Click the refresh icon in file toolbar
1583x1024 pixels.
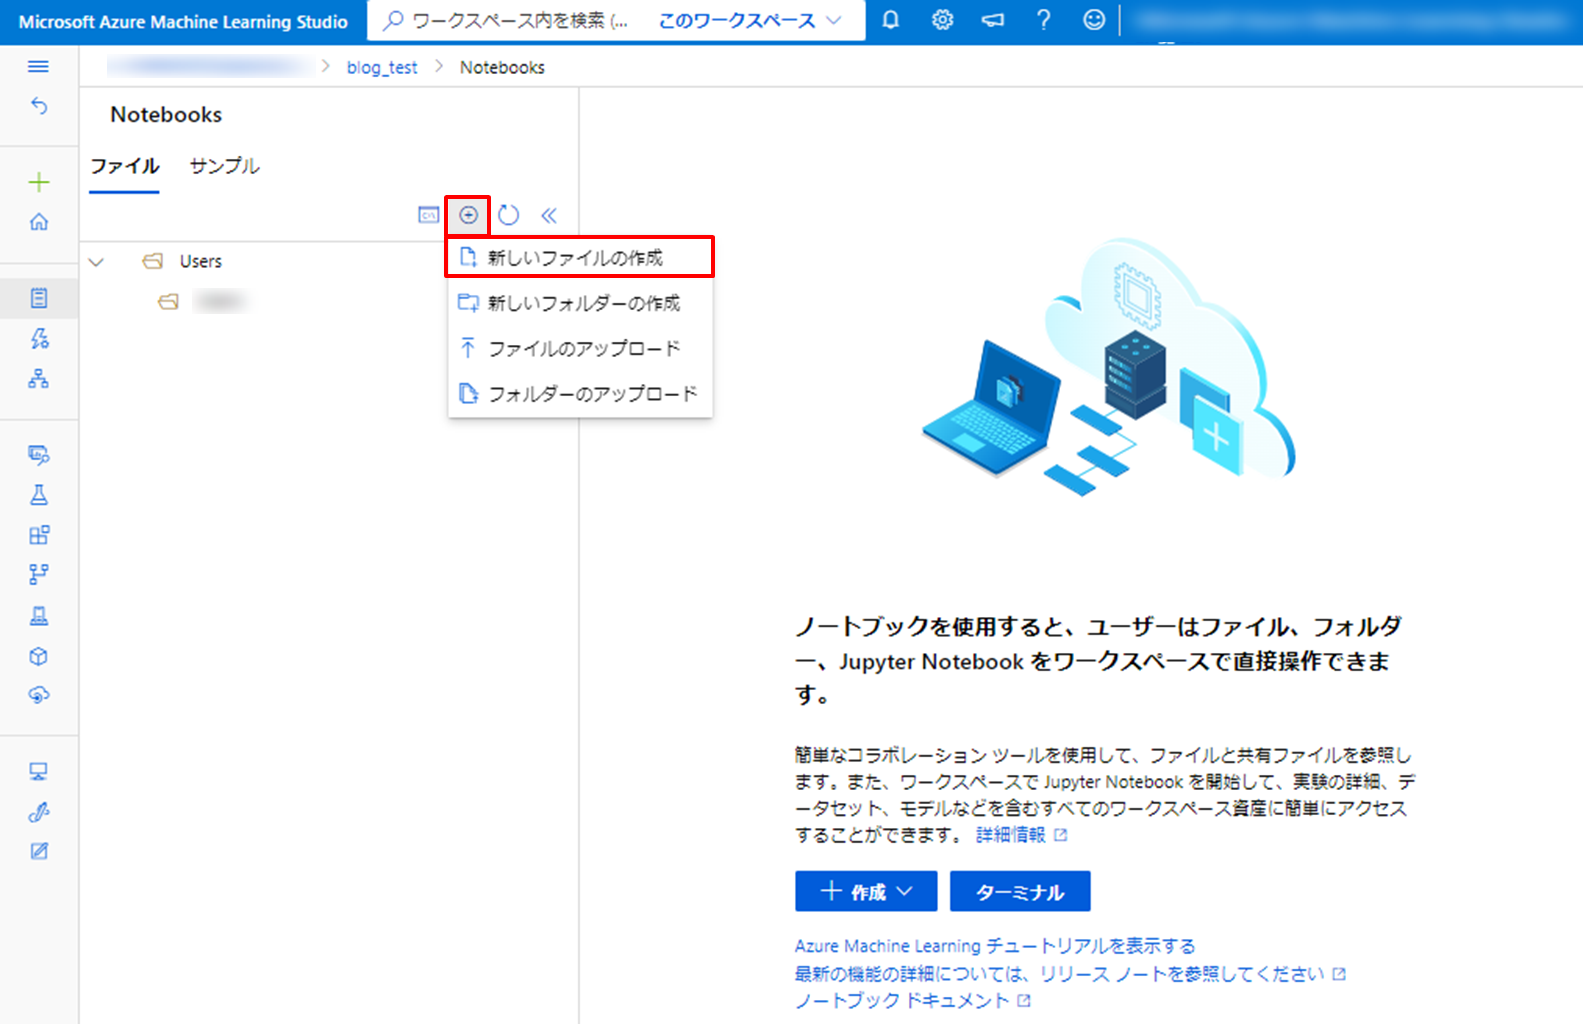[x=508, y=215]
